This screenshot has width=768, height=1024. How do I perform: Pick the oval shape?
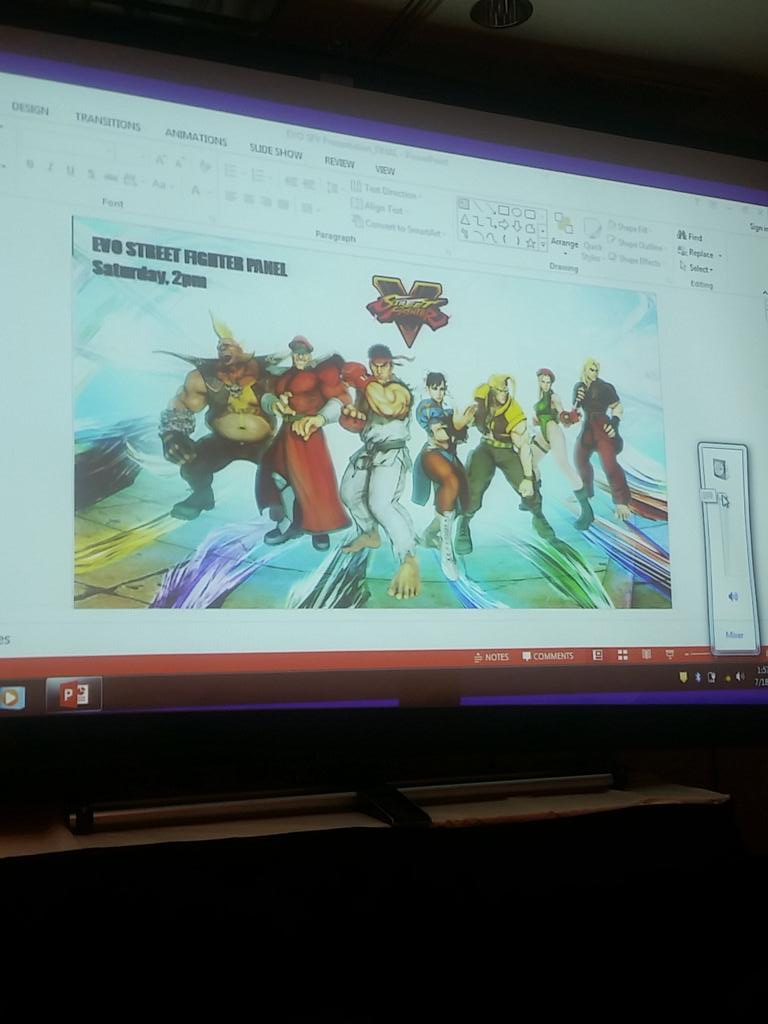(517, 212)
